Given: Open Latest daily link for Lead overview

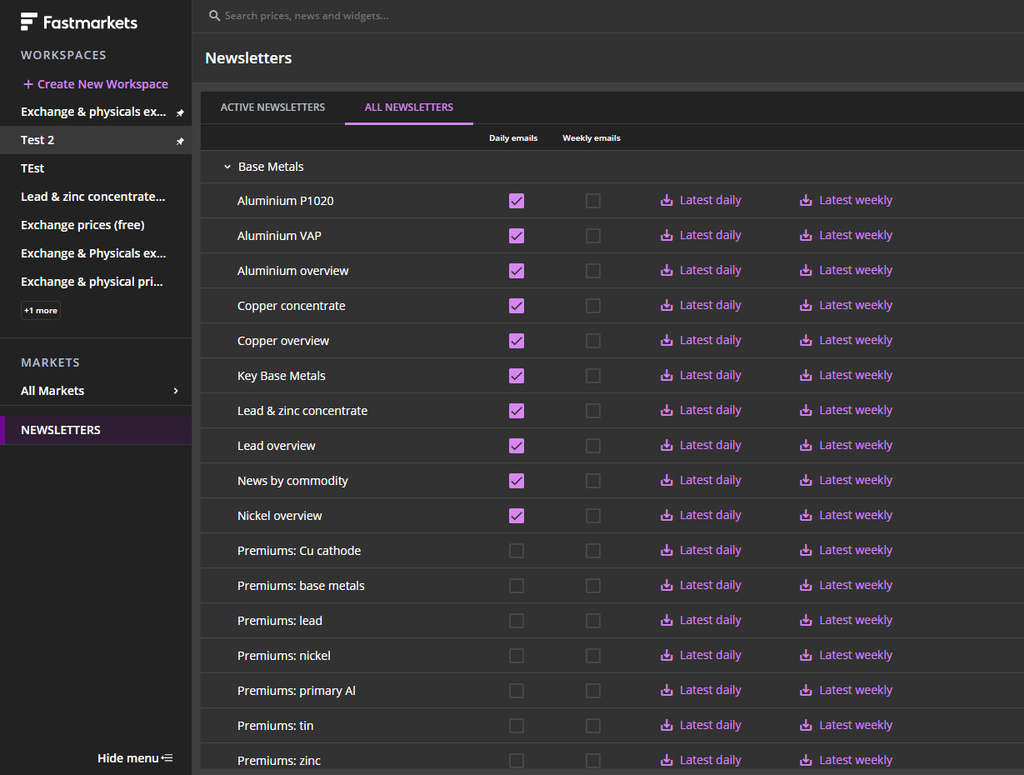Looking at the screenshot, I should pos(710,446).
